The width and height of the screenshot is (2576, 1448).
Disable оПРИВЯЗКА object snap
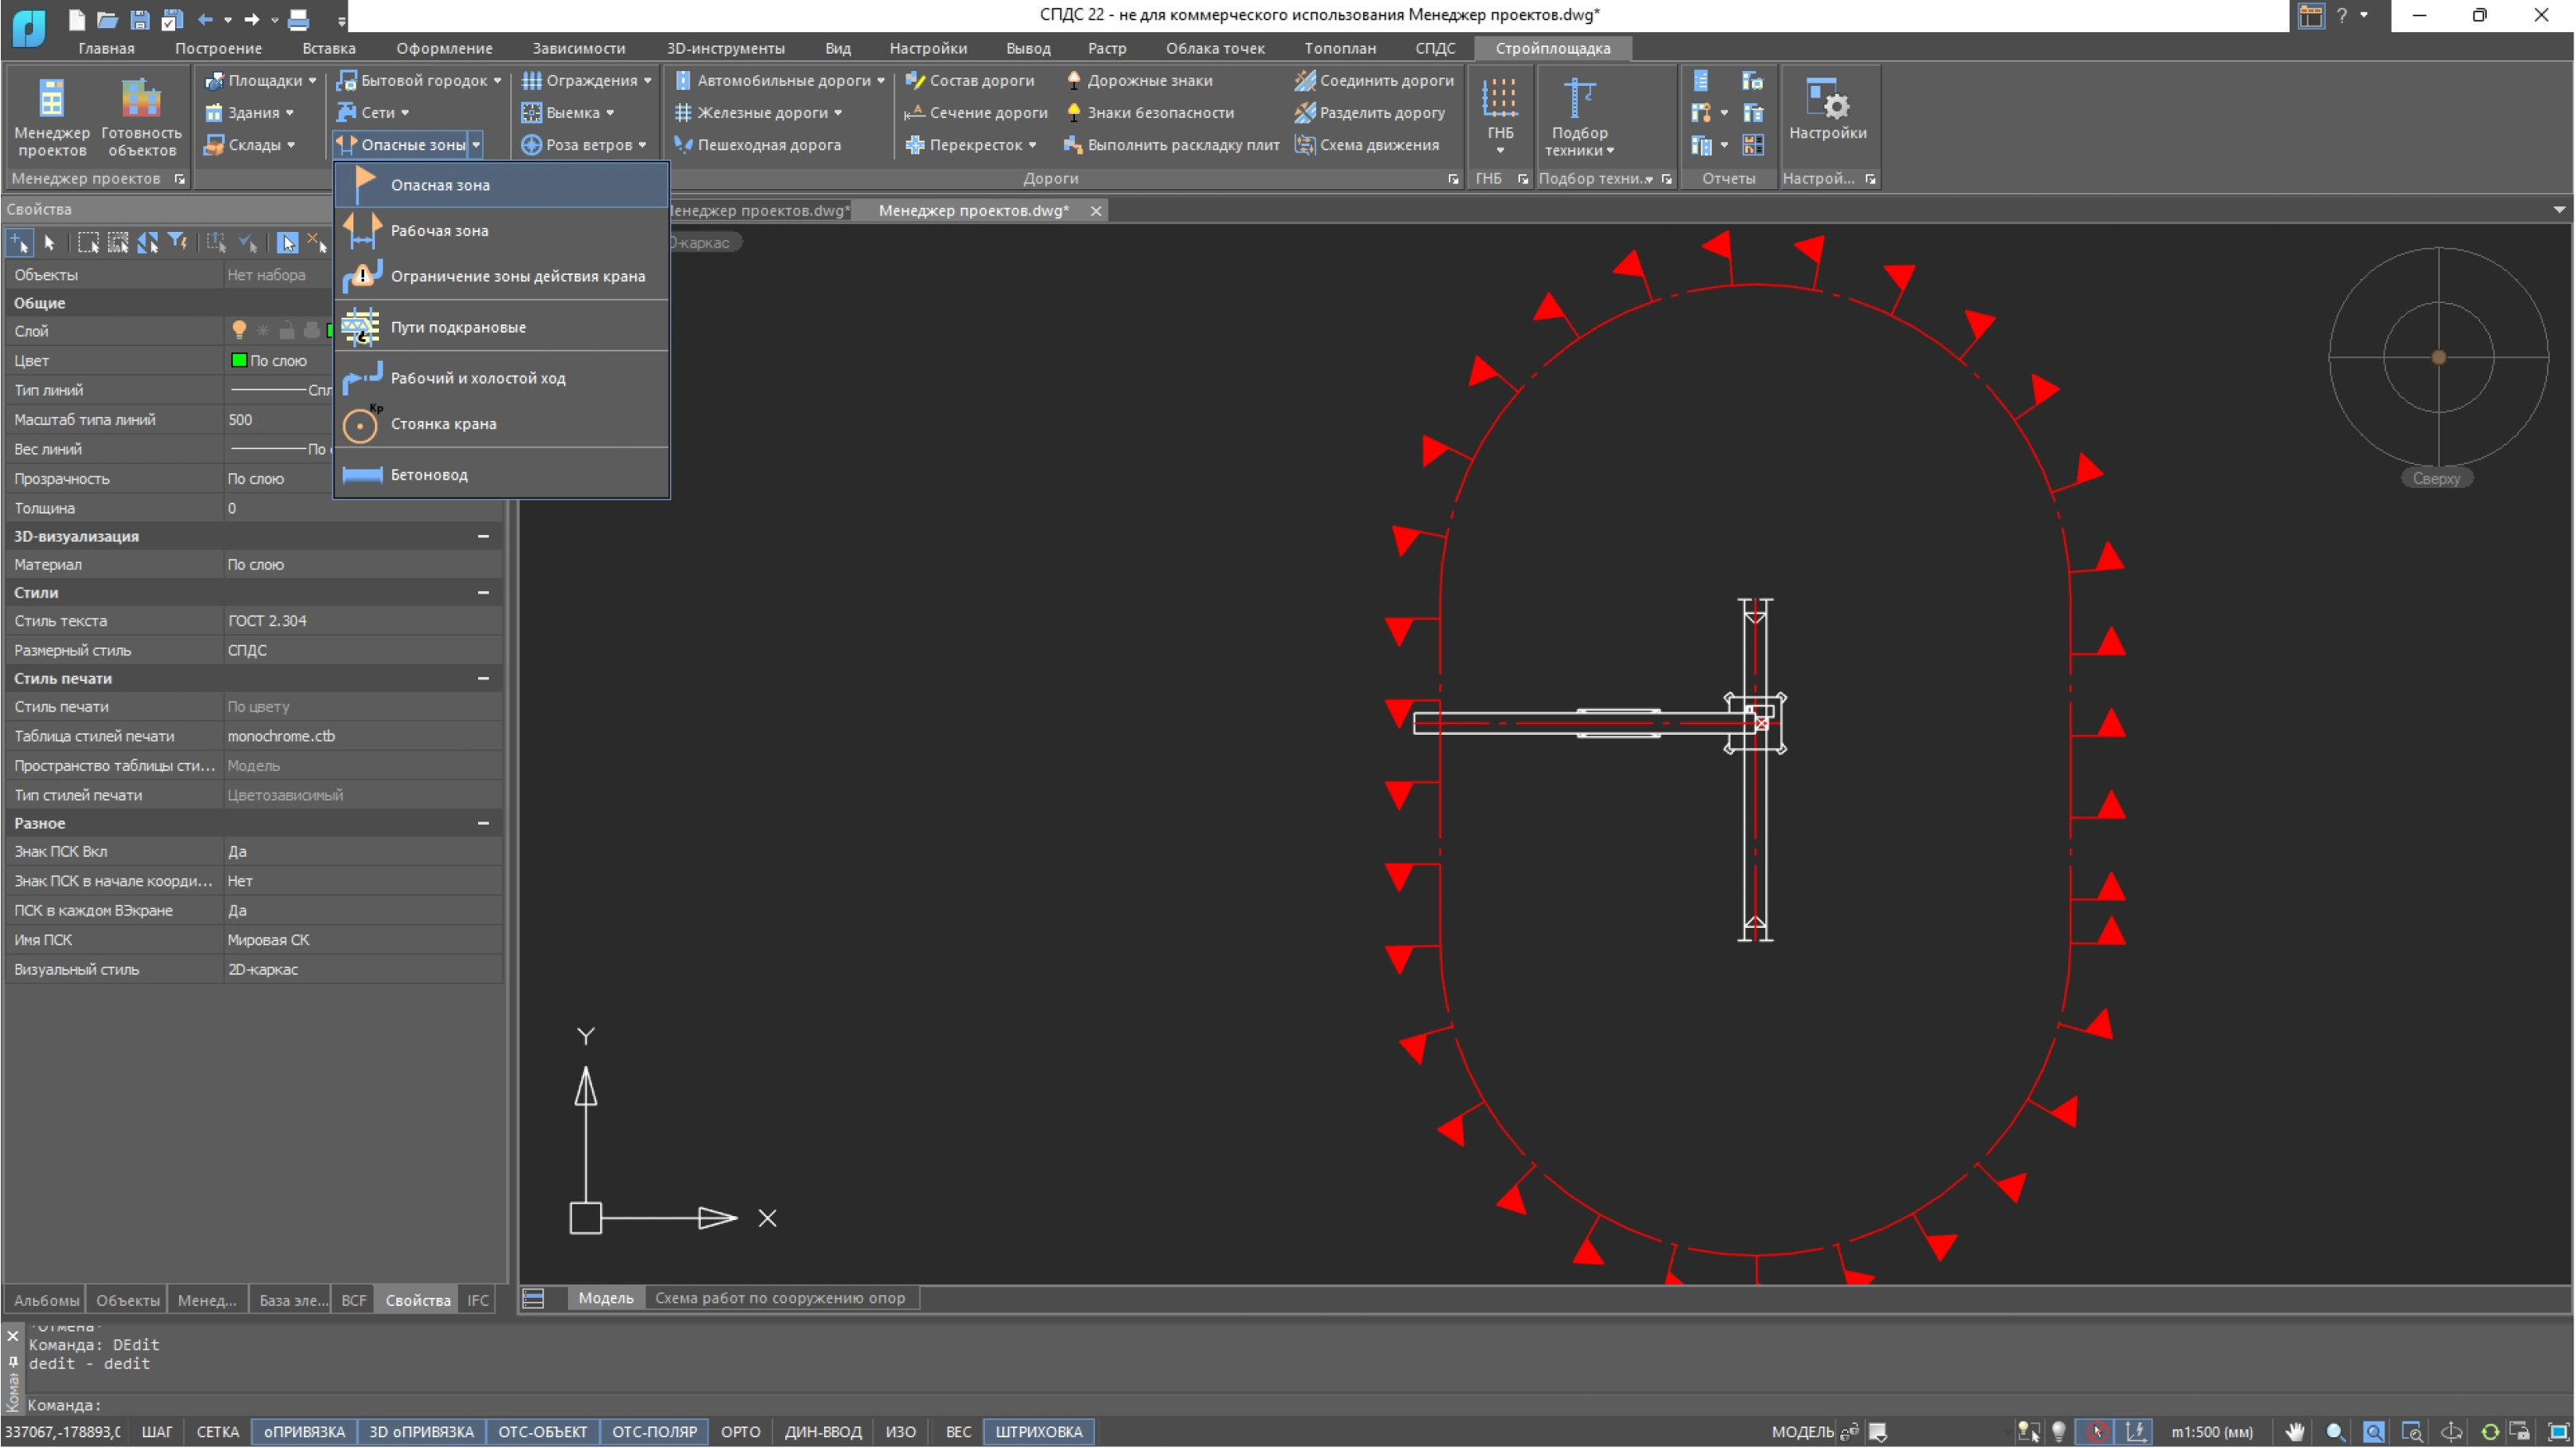coord(304,1431)
